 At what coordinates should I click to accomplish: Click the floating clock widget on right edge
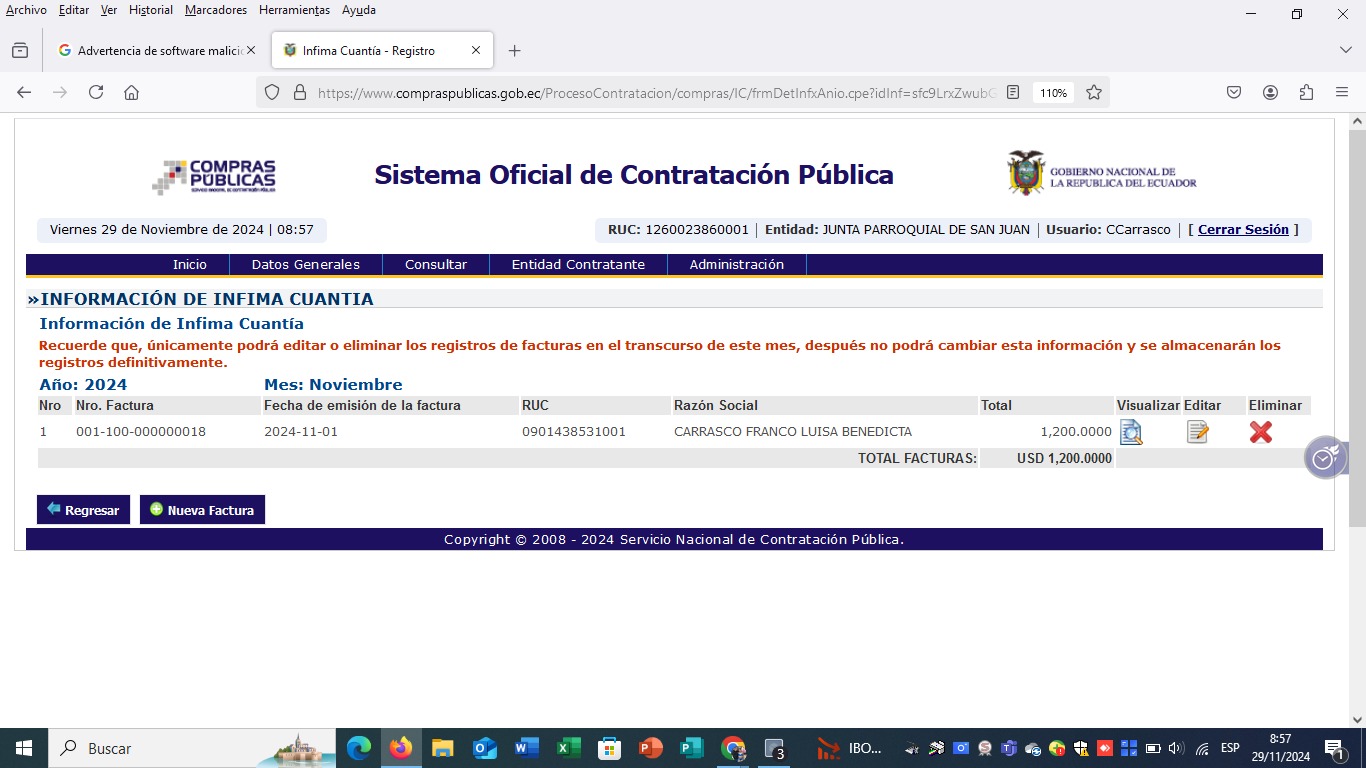tap(1324, 458)
